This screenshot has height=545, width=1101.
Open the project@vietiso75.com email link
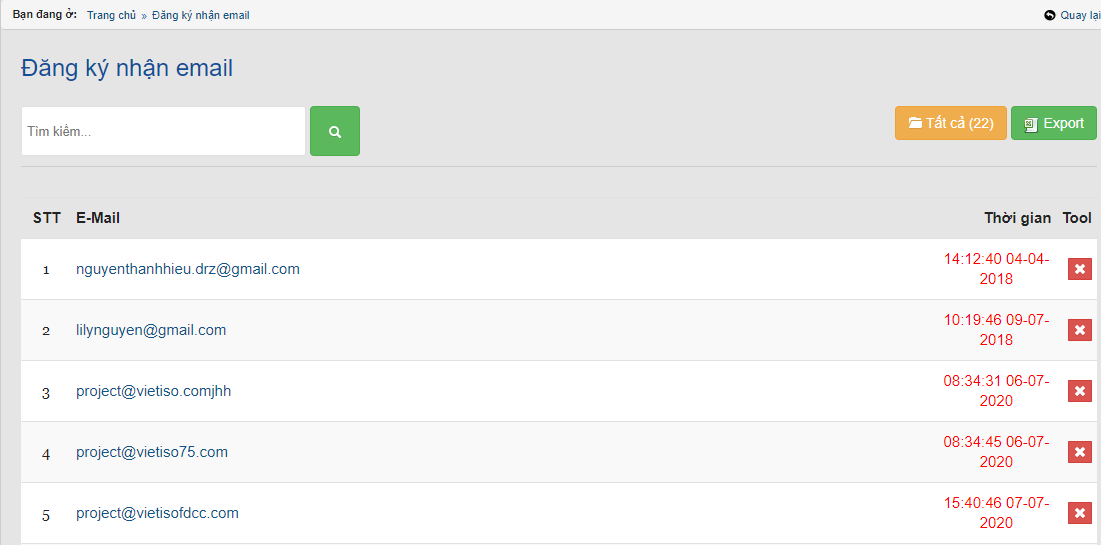152,452
